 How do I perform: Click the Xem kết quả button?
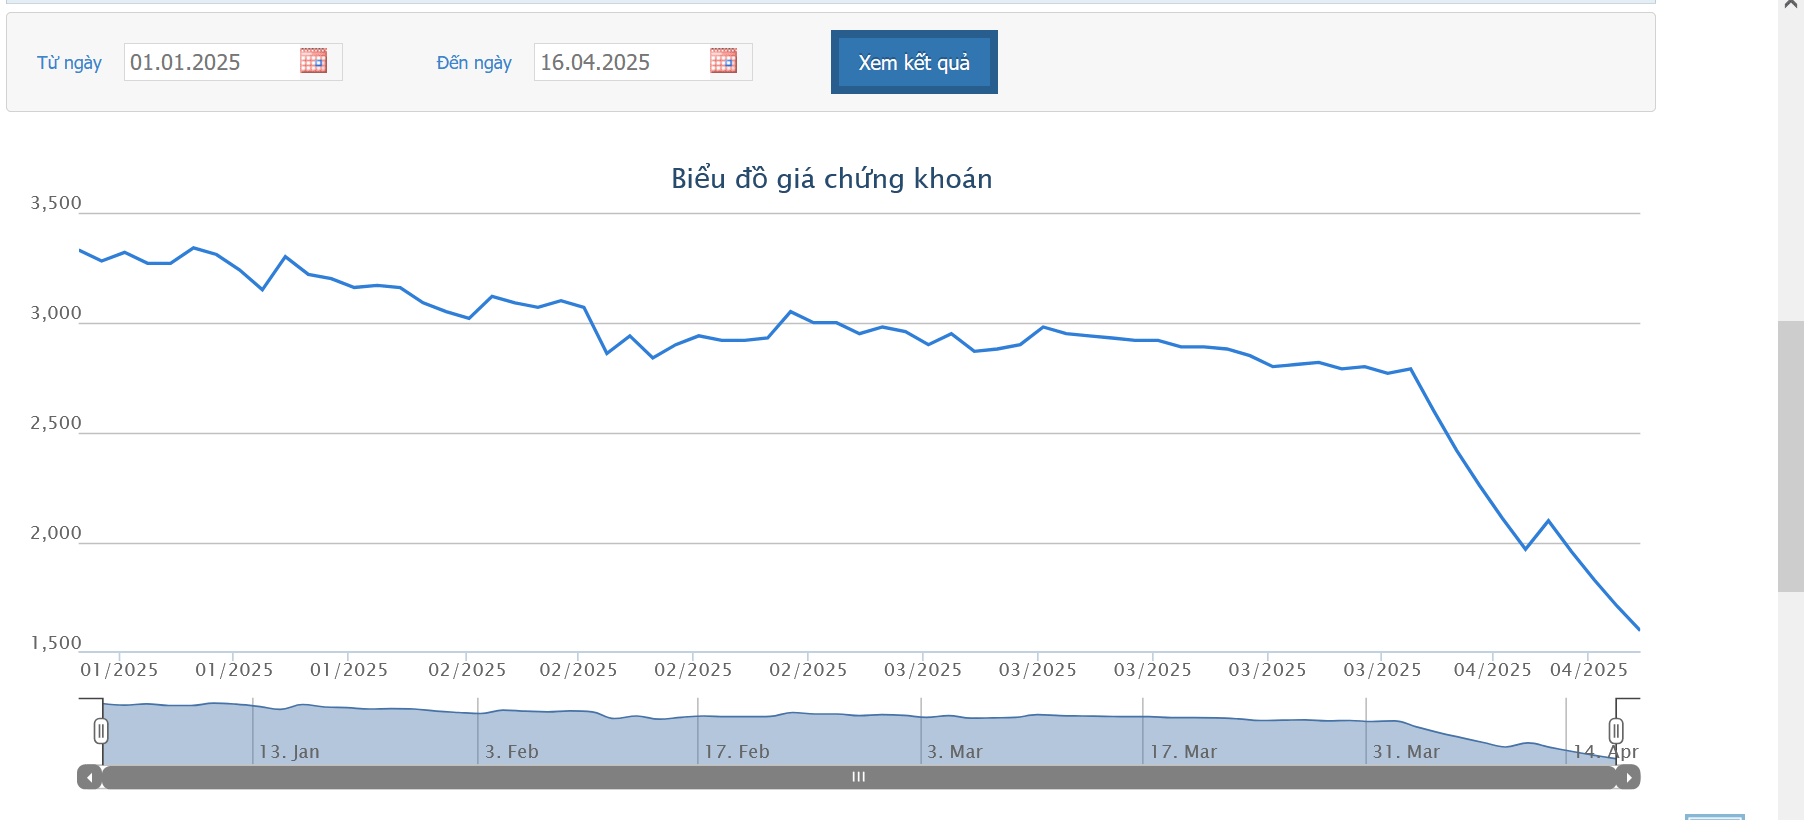(914, 62)
